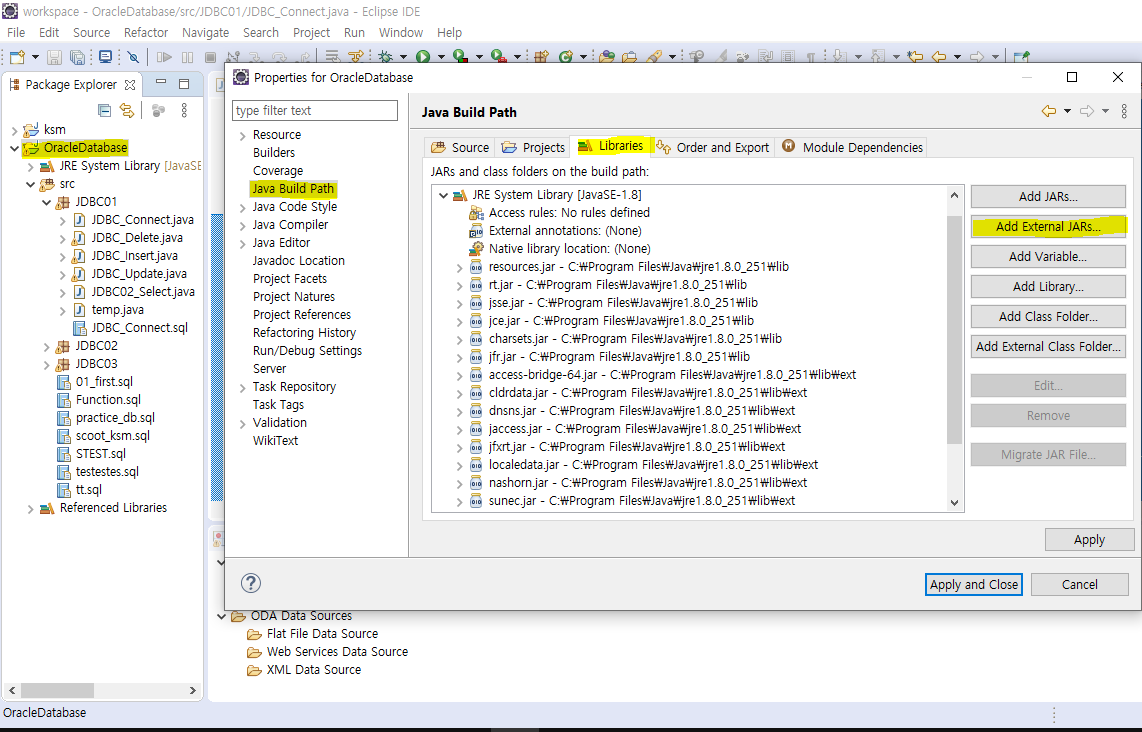The width and height of the screenshot is (1142, 732).
Task: Click the Open Console toolbar icon
Action: (x=106, y=57)
